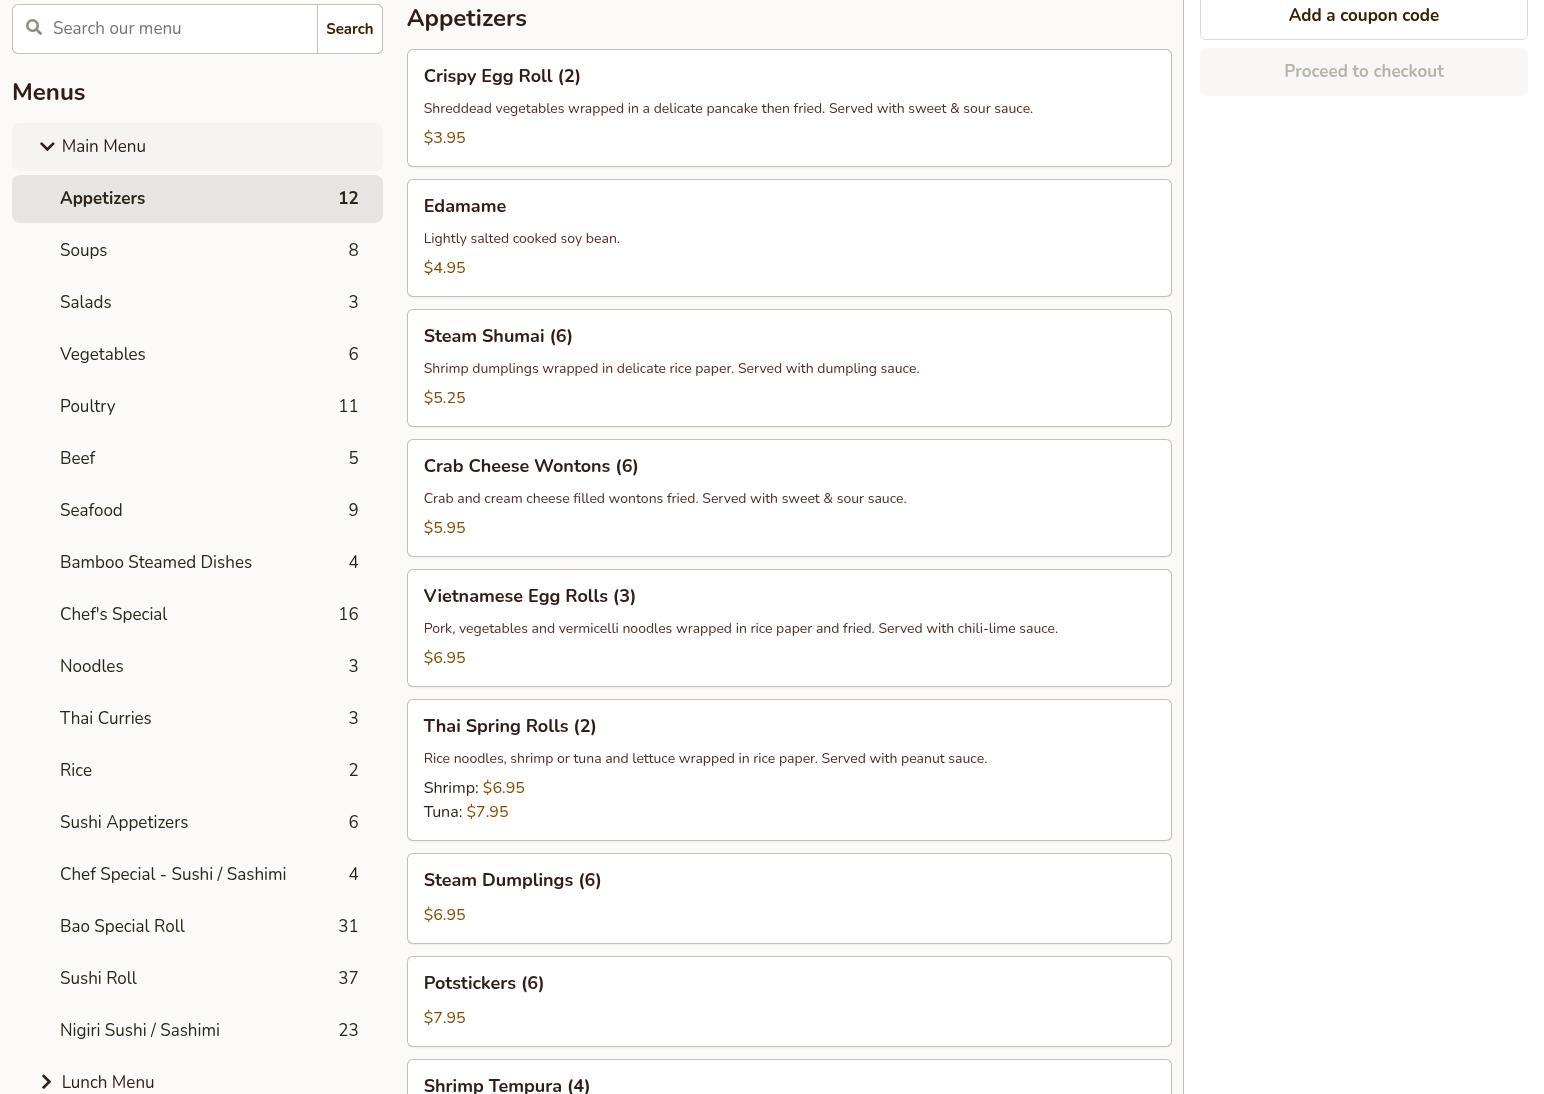The height and width of the screenshot is (1094, 1544).
Task: Choose the Seafood category
Action: pos(197,510)
